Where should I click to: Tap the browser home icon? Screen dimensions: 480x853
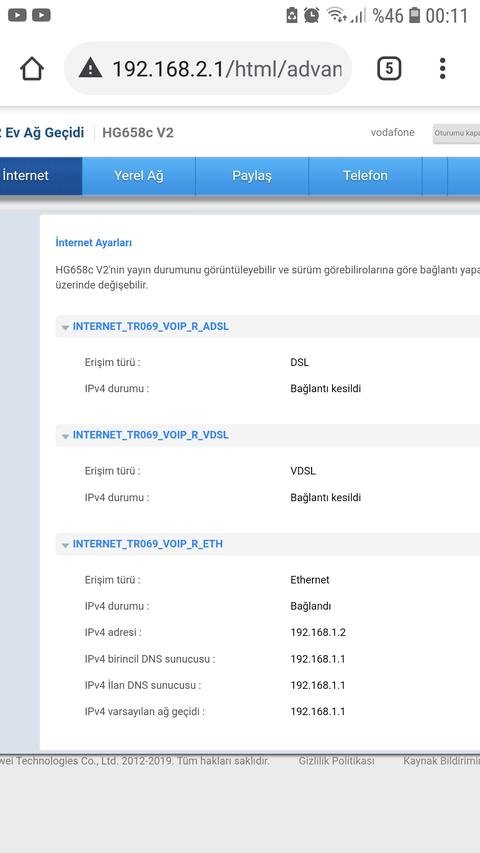click(x=32, y=69)
